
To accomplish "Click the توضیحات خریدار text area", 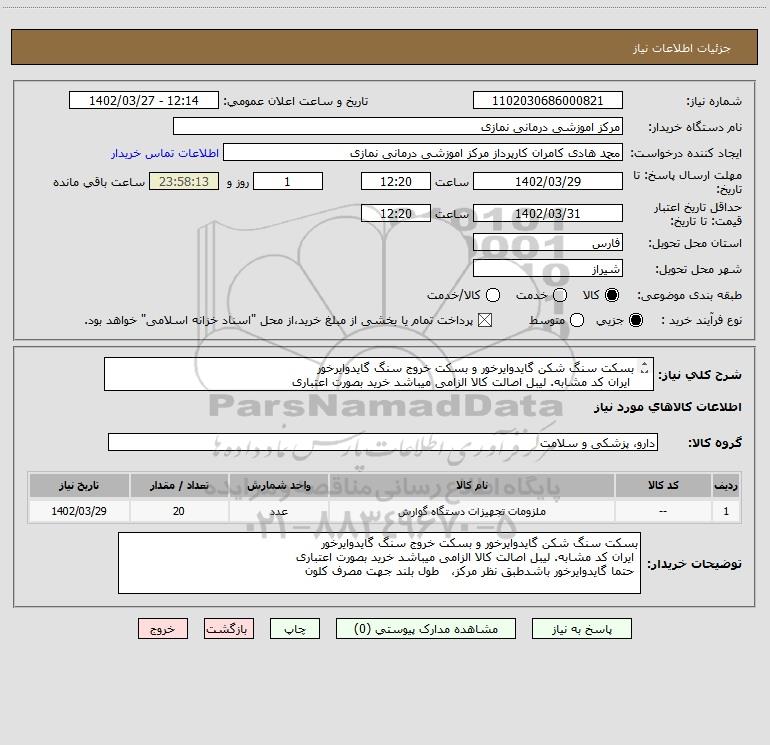I will [x=379, y=563].
